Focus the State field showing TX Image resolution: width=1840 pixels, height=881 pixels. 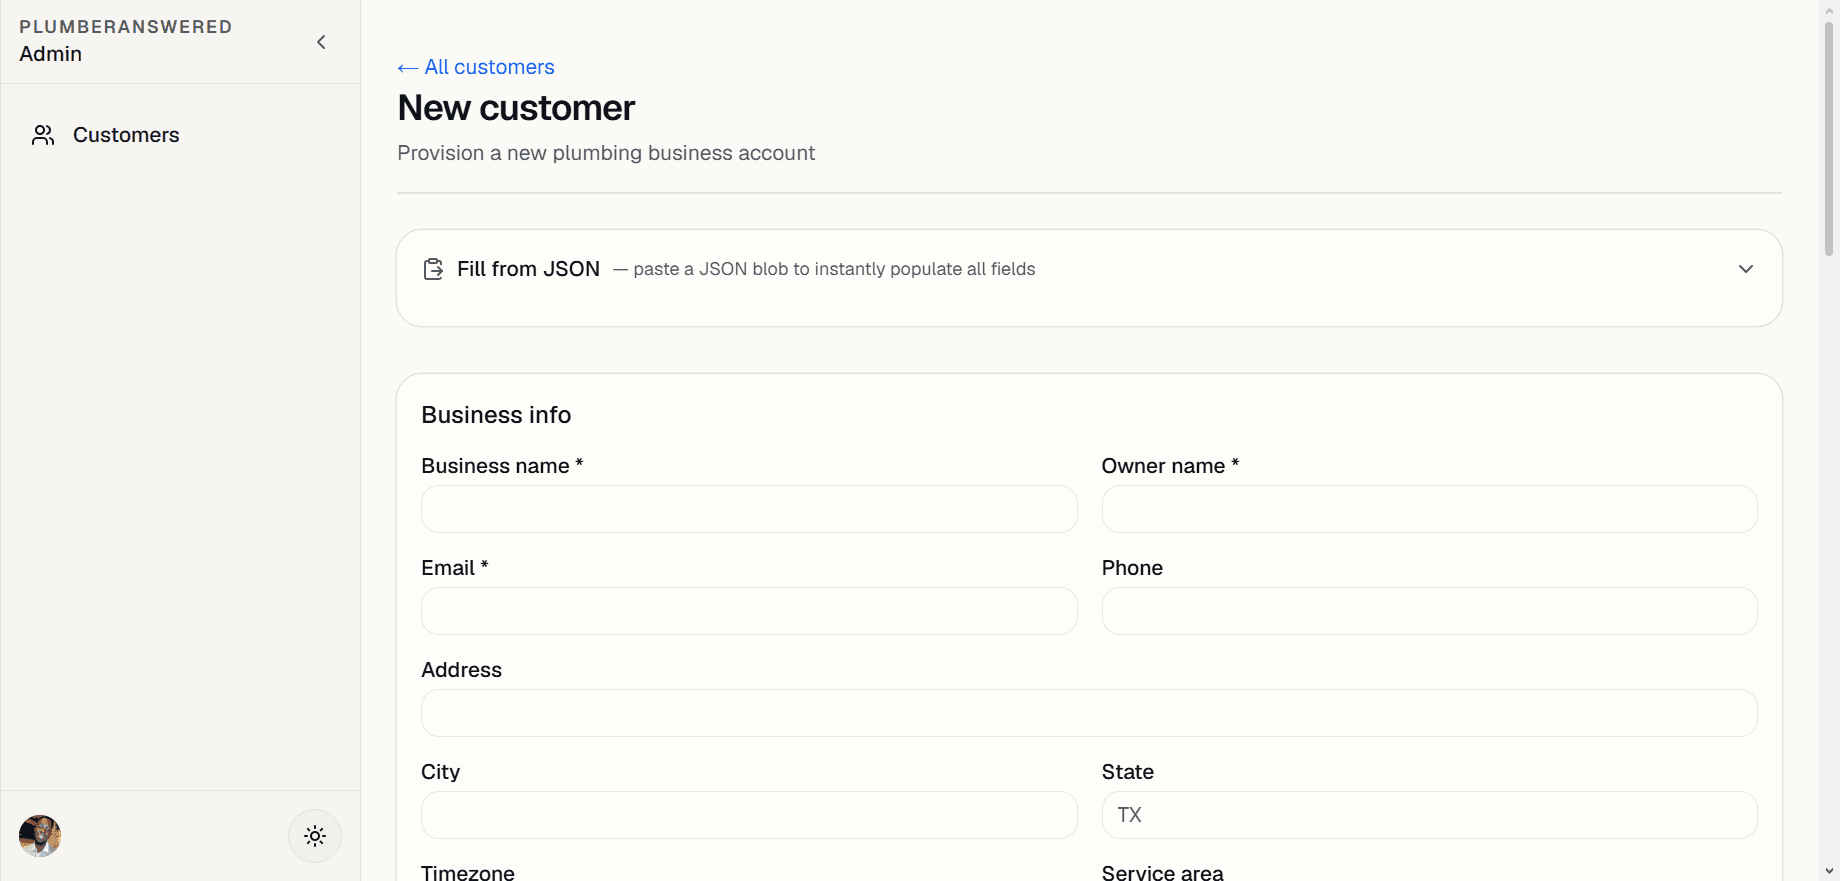pos(1429,815)
